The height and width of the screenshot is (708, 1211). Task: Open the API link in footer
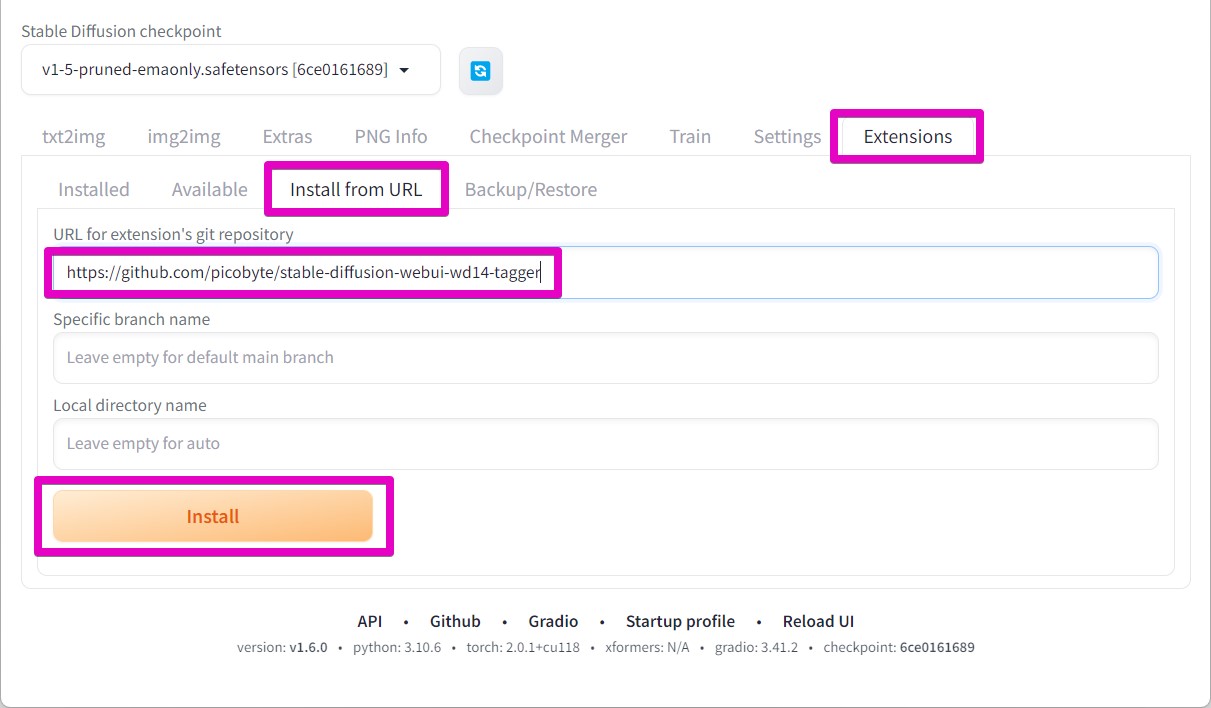tap(370, 621)
